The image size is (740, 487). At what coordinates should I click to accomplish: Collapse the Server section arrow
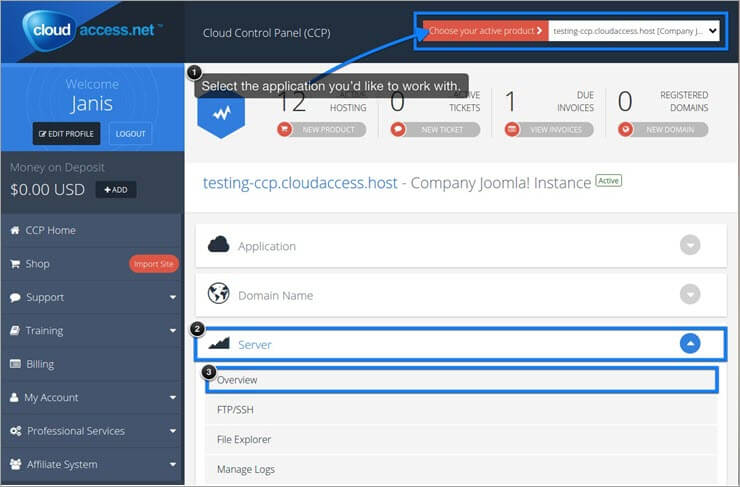[x=690, y=344]
